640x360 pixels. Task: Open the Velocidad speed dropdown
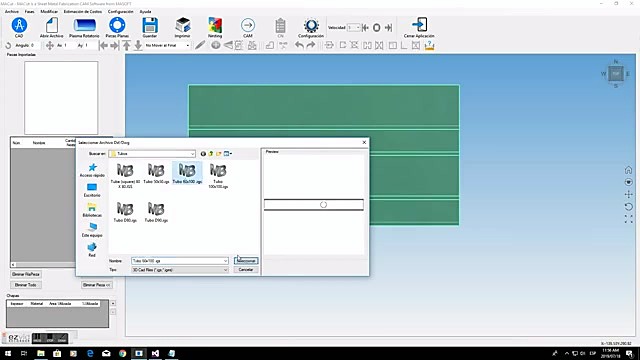tap(358, 28)
